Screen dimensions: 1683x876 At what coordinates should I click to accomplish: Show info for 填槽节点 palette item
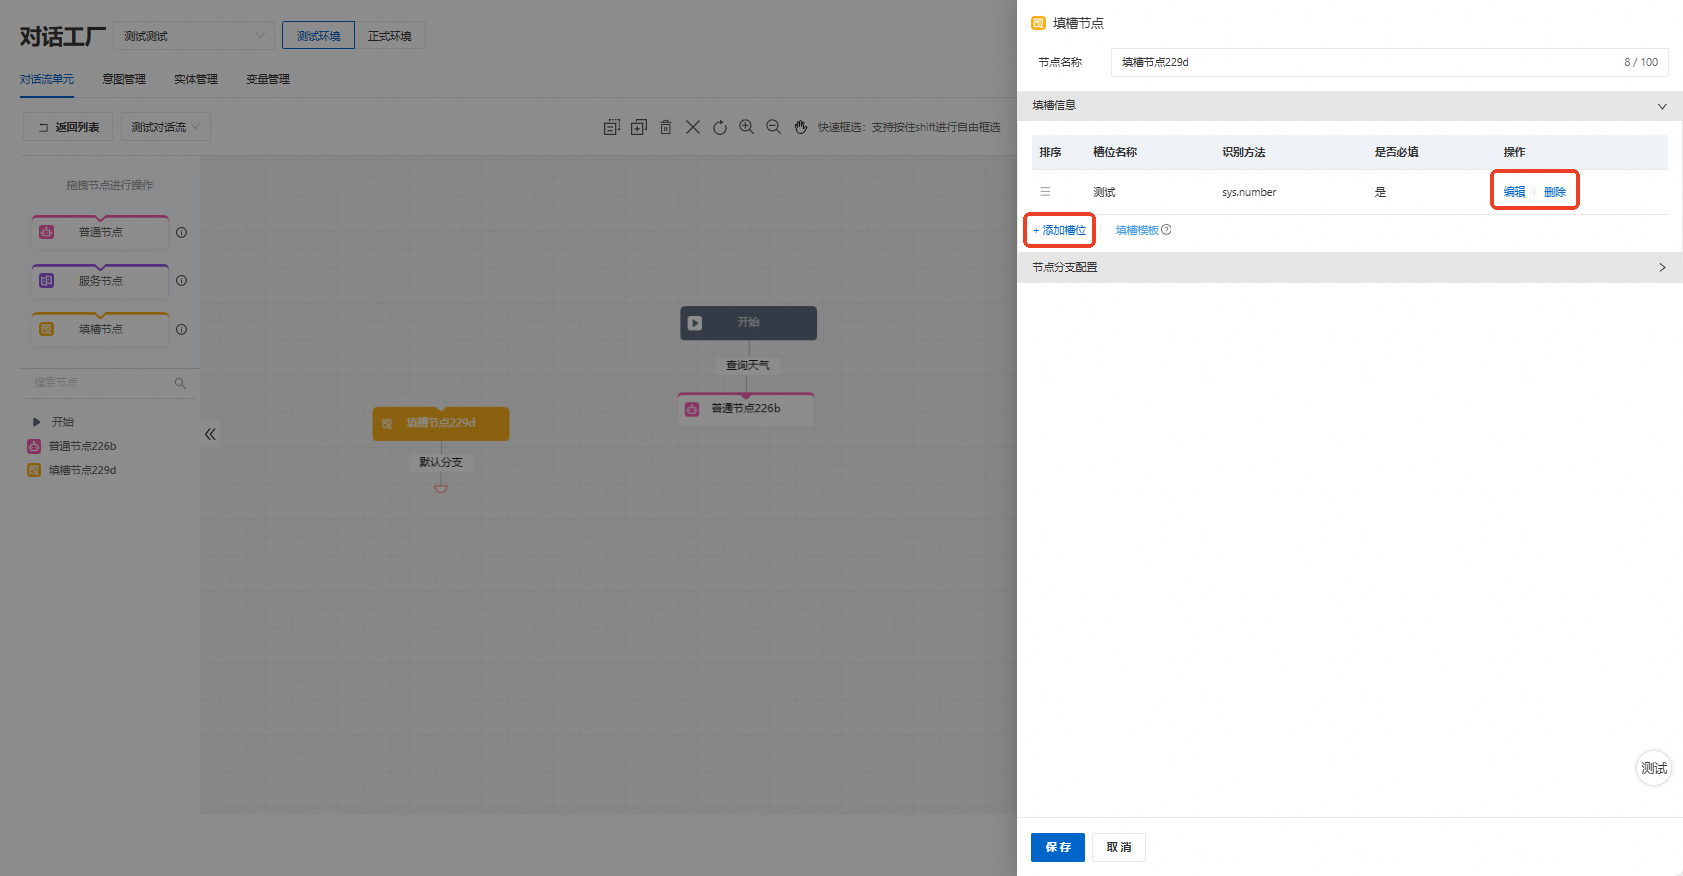181,329
